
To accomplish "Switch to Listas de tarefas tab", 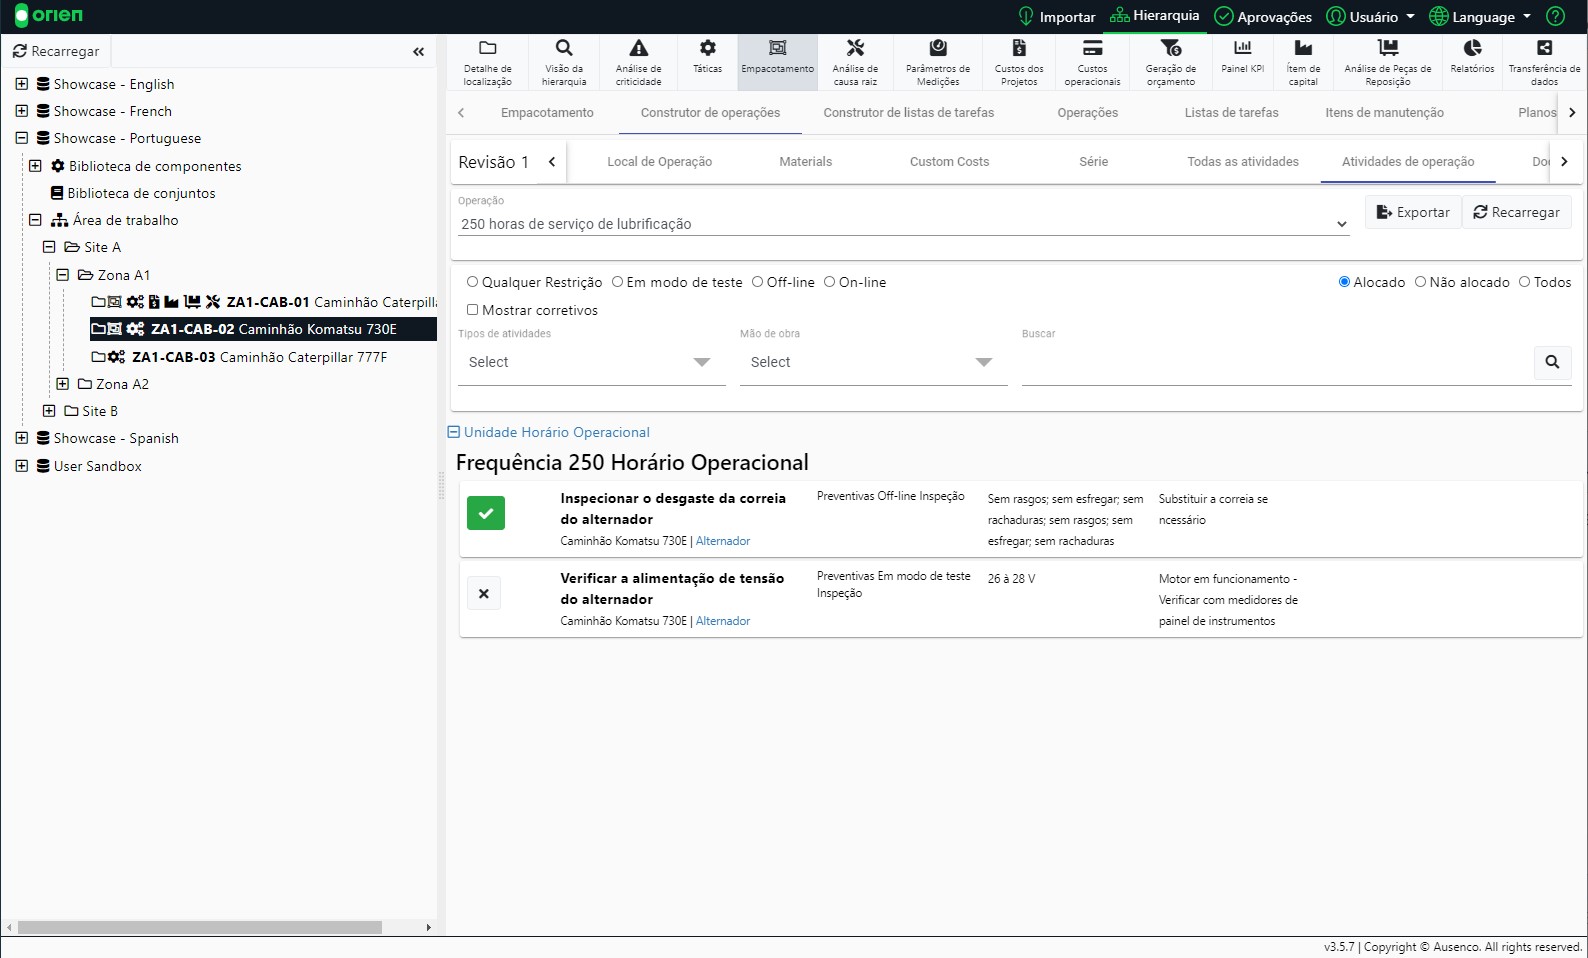I will click(x=1231, y=113).
